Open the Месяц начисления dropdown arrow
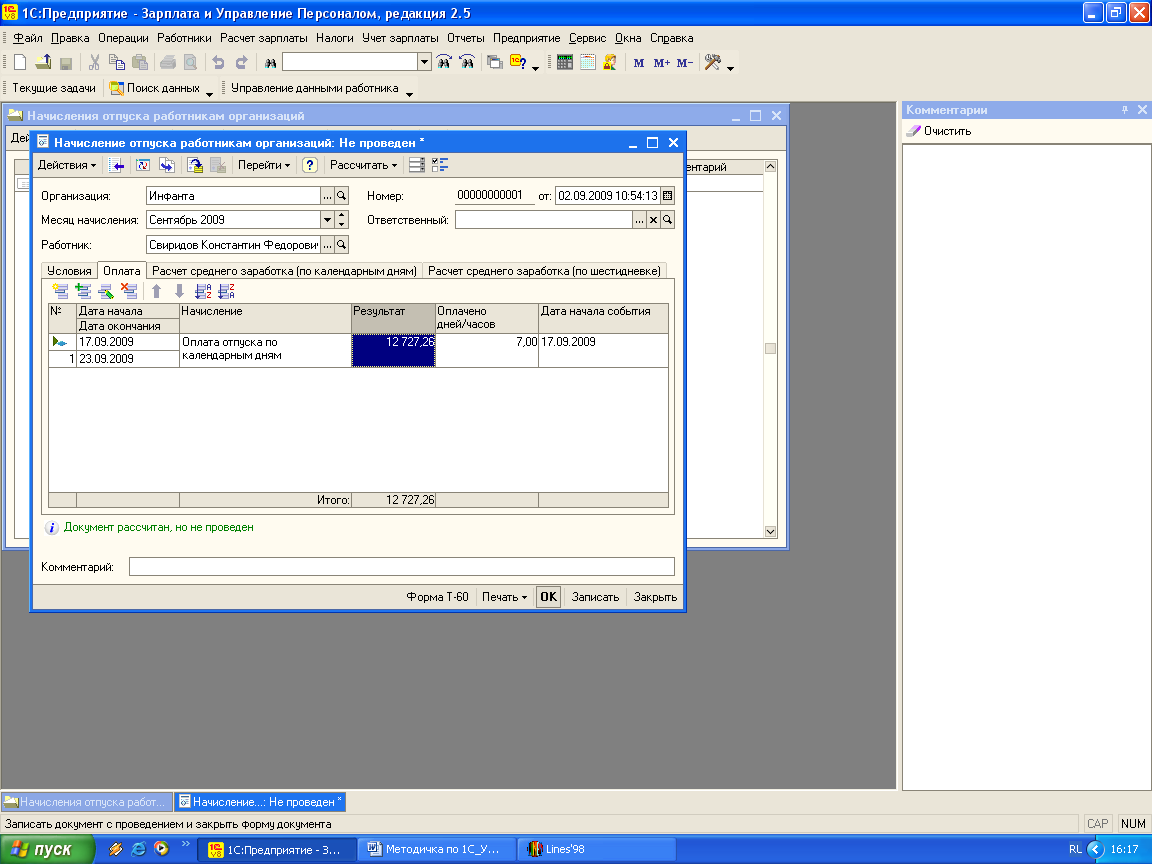Image resolution: width=1152 pixels, height=864 pixels. 327,220
